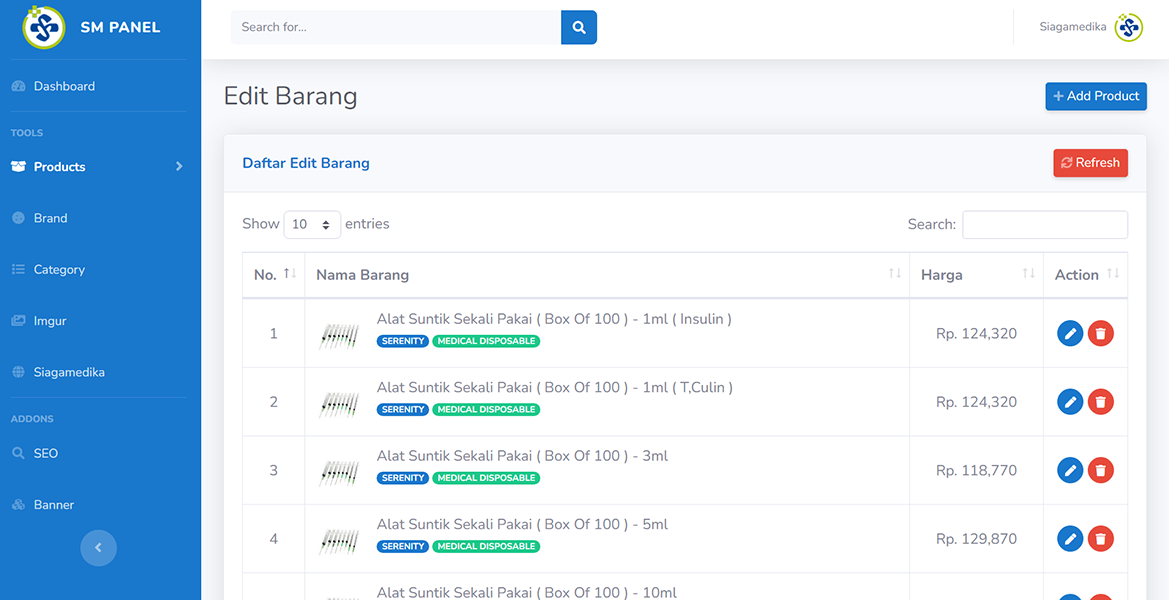
Task: Open the Show entries count dropdown
Action: pyautogui.click(x=312, y=225)
